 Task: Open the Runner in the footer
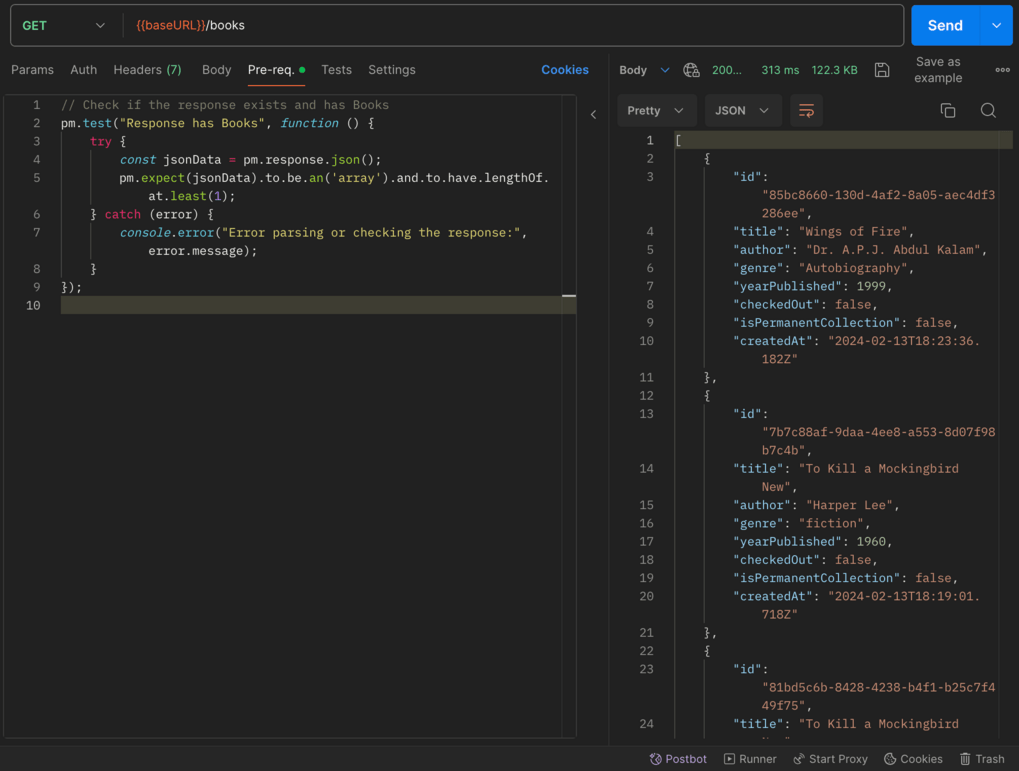750,759
